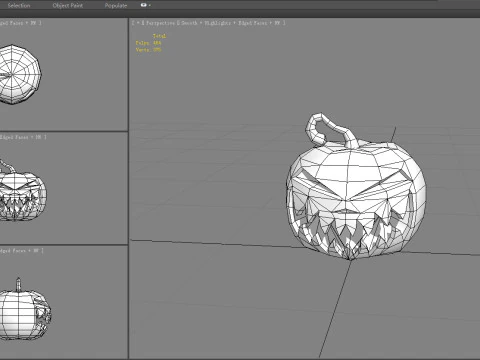Click the yellow Polys statistic text
The width and height of the screenshot is (480, 360).
tap(148, 43)
